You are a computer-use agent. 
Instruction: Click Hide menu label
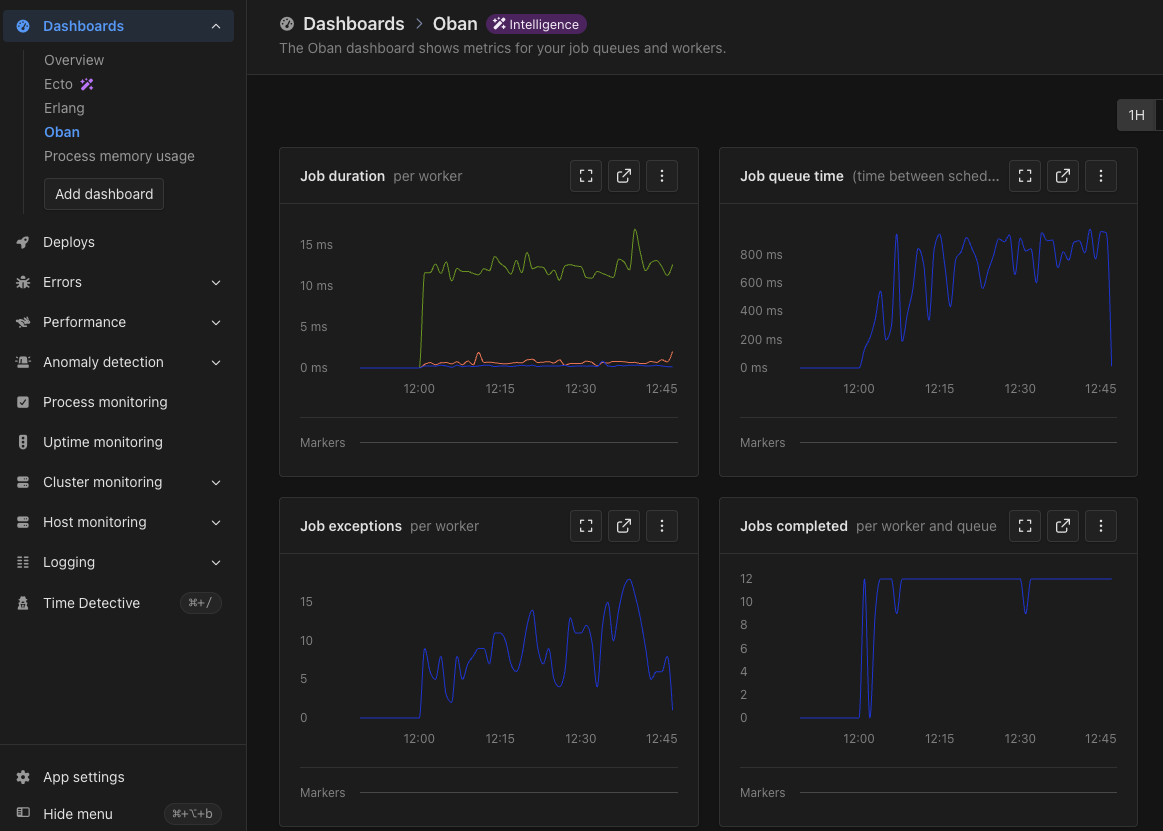(x=78, y=814)
